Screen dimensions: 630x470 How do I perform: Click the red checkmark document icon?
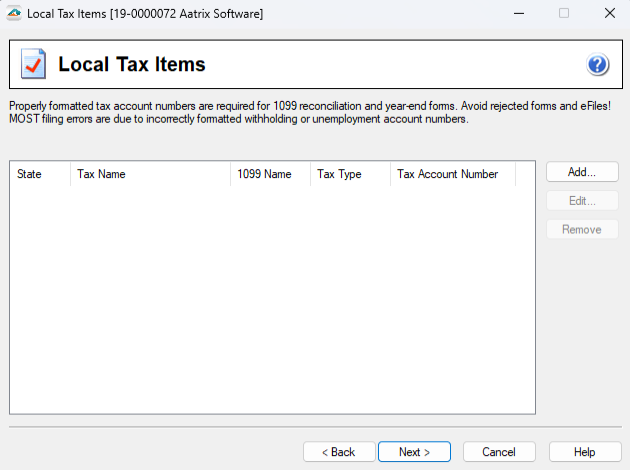coord(33,65)
